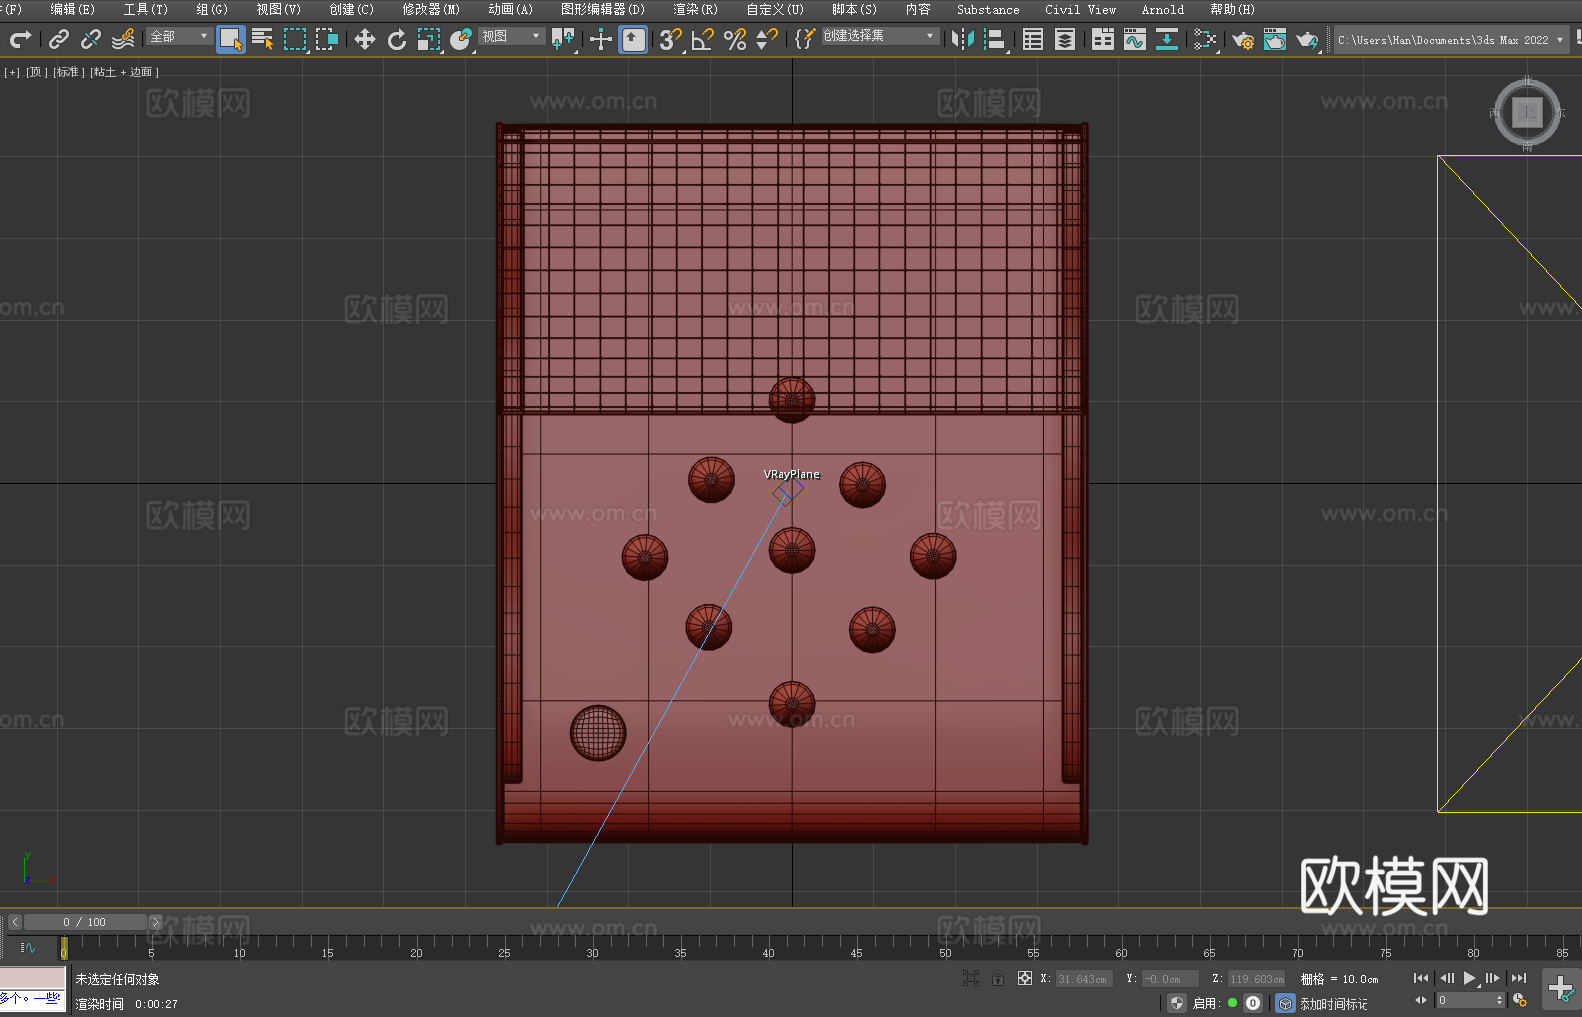Image resolution: width=1582 pixels, height=1017 pixels.
Task: Click the Unlink Selection icon
Action: coord(91,39)
